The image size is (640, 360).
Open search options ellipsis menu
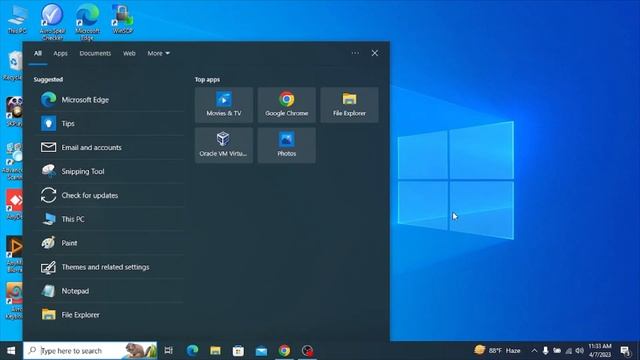pos(355,53)
